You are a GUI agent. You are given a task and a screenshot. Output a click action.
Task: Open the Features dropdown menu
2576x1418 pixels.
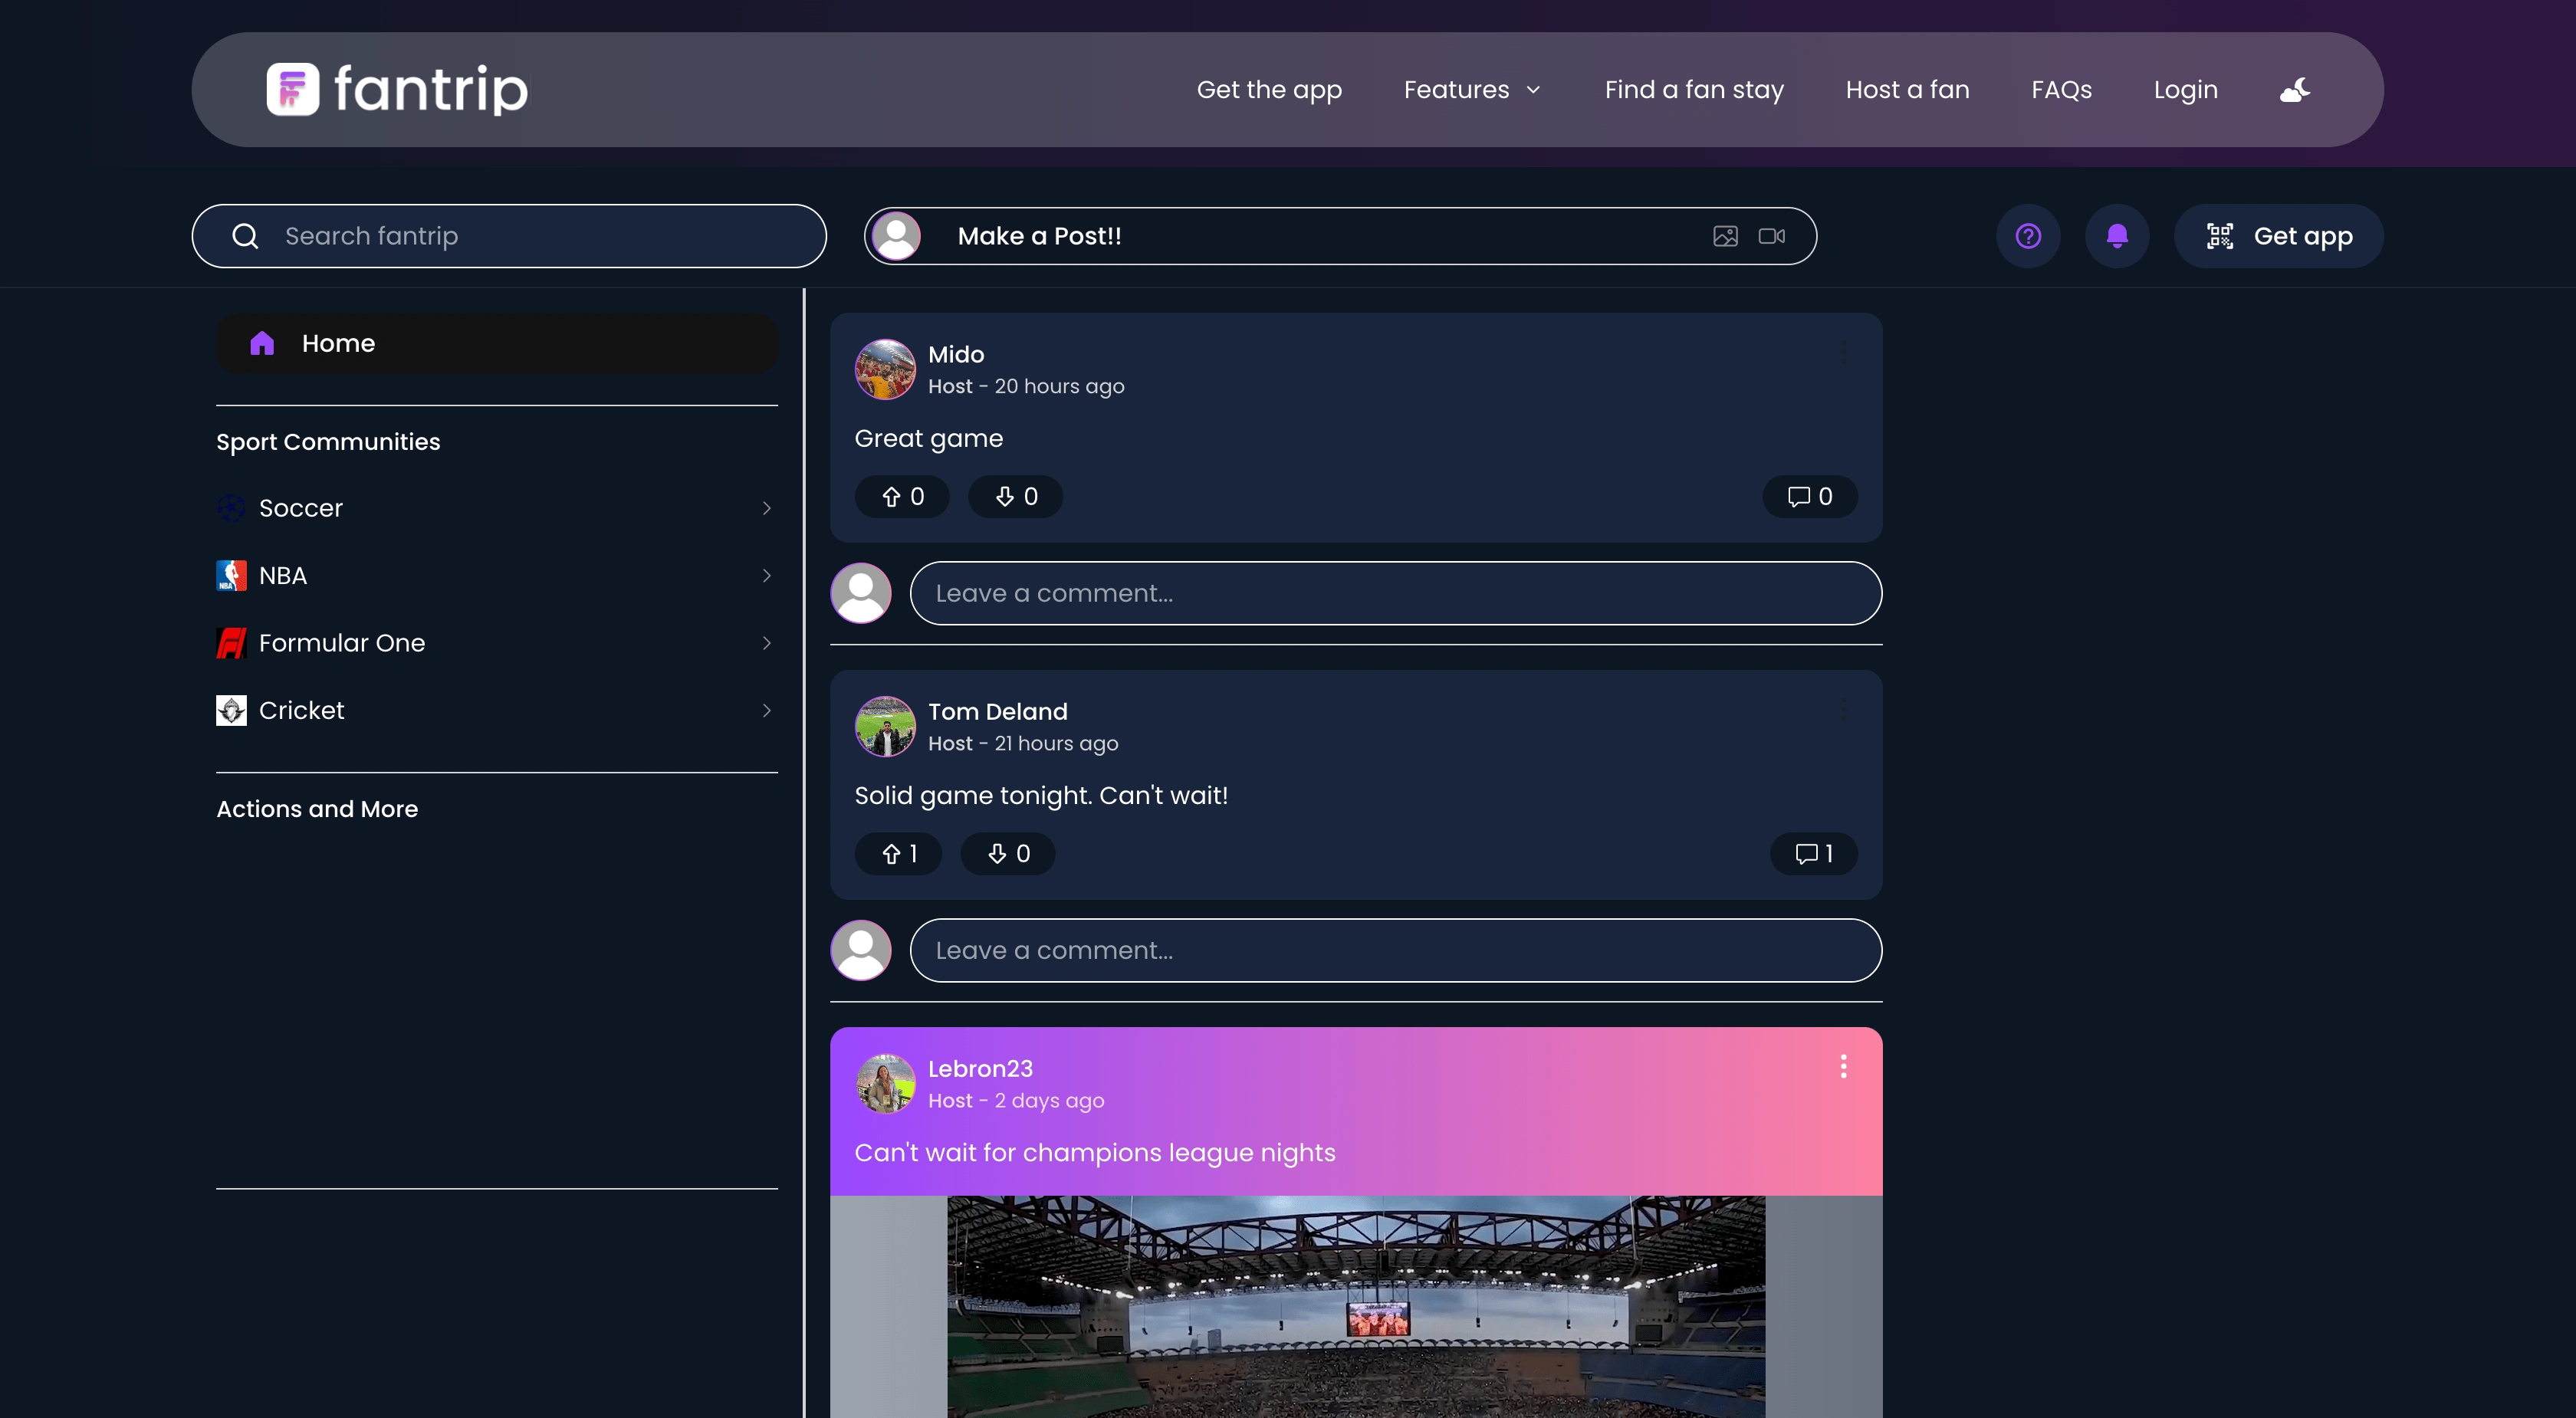click(1472, 90)
